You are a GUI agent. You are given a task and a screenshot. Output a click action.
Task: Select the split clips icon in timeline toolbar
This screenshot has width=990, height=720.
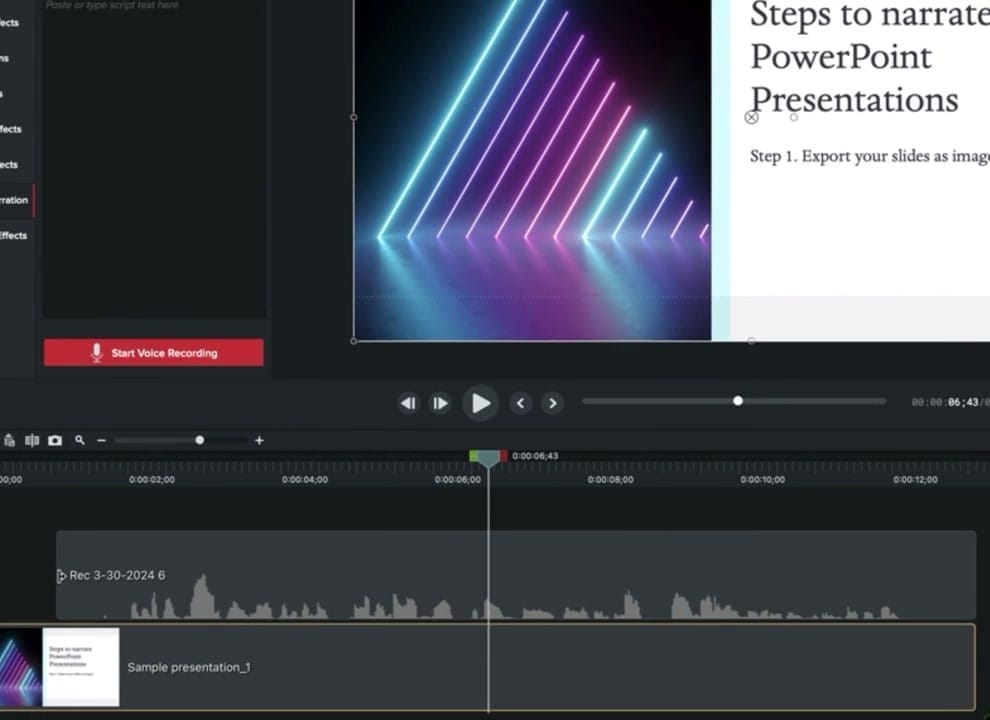[x=32, y=440]
